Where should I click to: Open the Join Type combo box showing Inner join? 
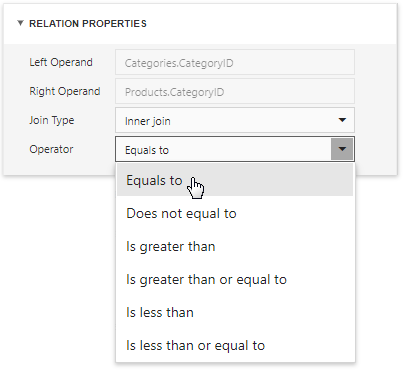click(x=235, y=120)
